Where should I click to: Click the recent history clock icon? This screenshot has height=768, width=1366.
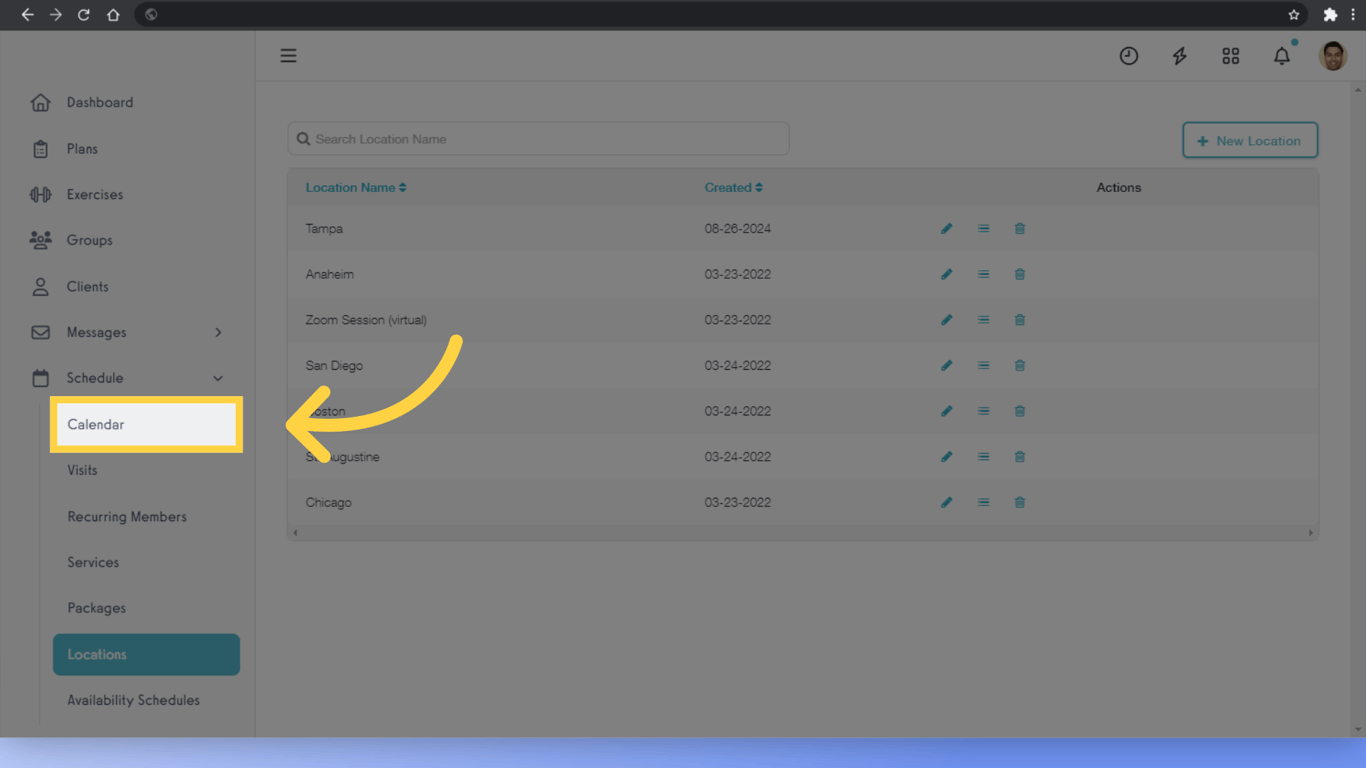coord(1129,56)
